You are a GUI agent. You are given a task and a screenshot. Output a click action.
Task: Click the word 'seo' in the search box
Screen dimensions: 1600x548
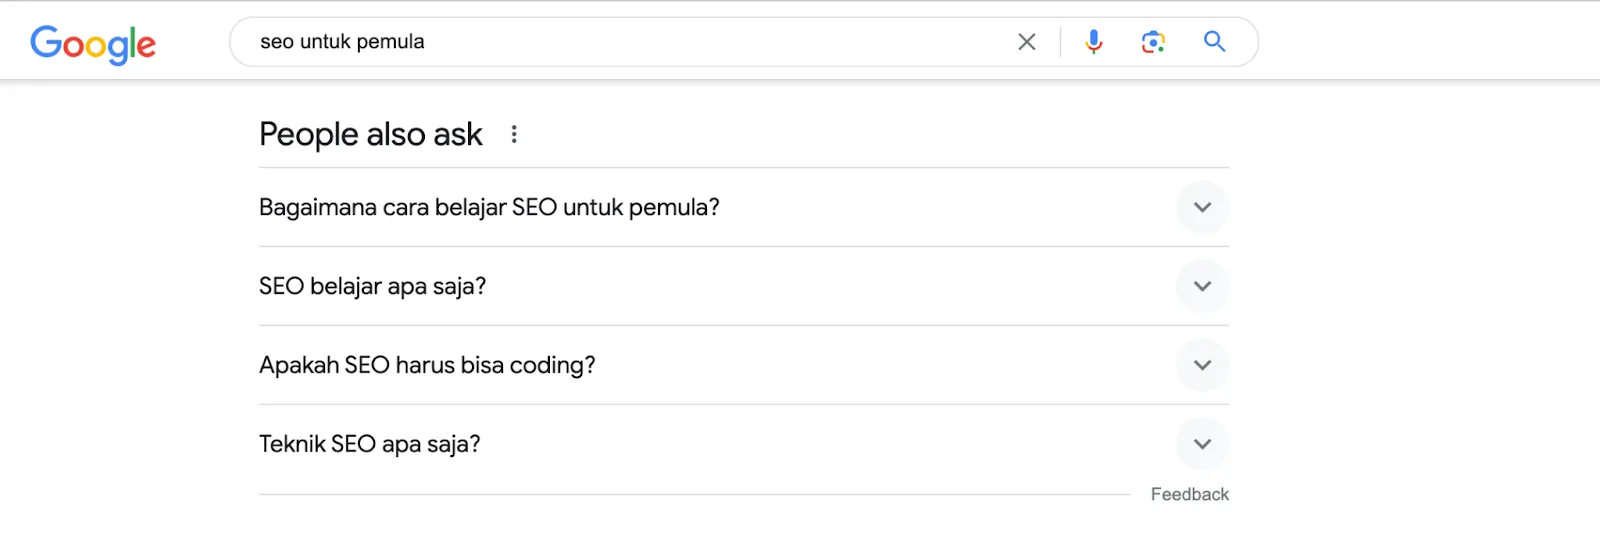pyautogui.click(x=277, y=42)
